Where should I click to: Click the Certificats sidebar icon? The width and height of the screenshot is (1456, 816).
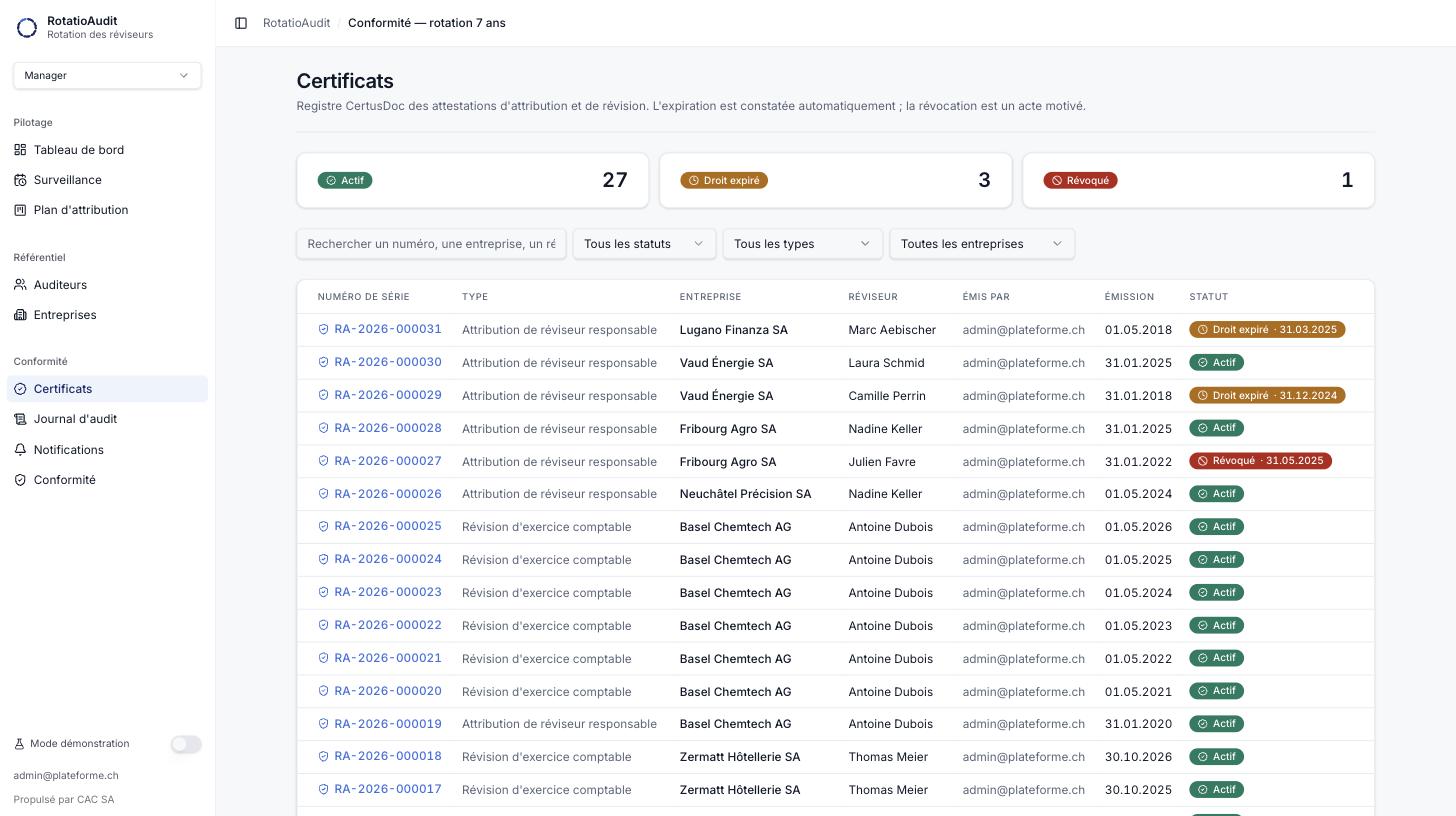[x=20, y=389]
